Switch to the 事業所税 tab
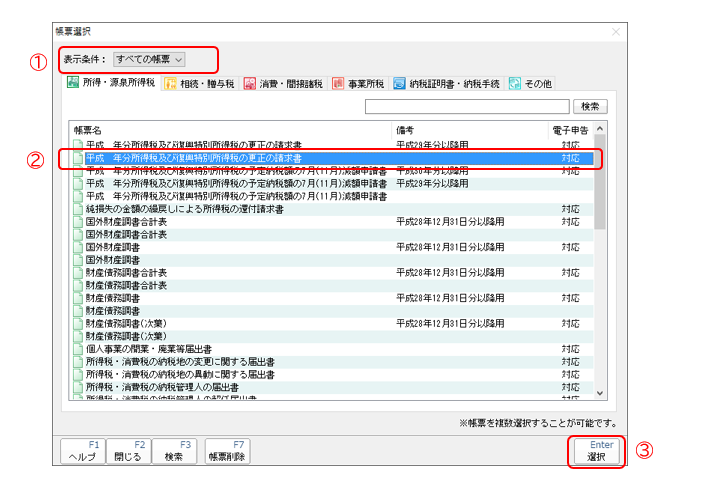 (358, 83)
